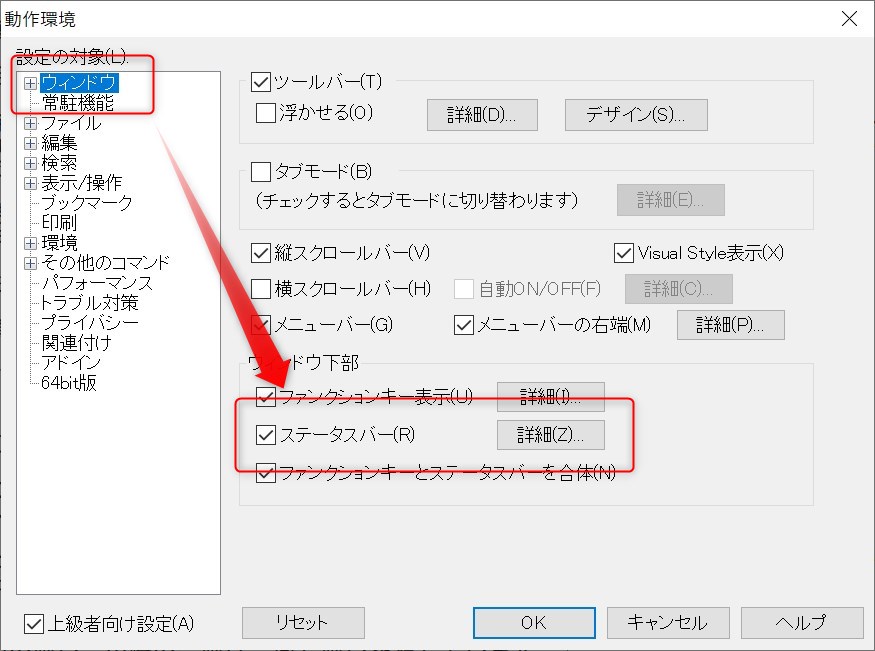Expand the 表示/操作 tree node
Image resolution: width=875 pixels, height=651 pixels.
[30, 183]
